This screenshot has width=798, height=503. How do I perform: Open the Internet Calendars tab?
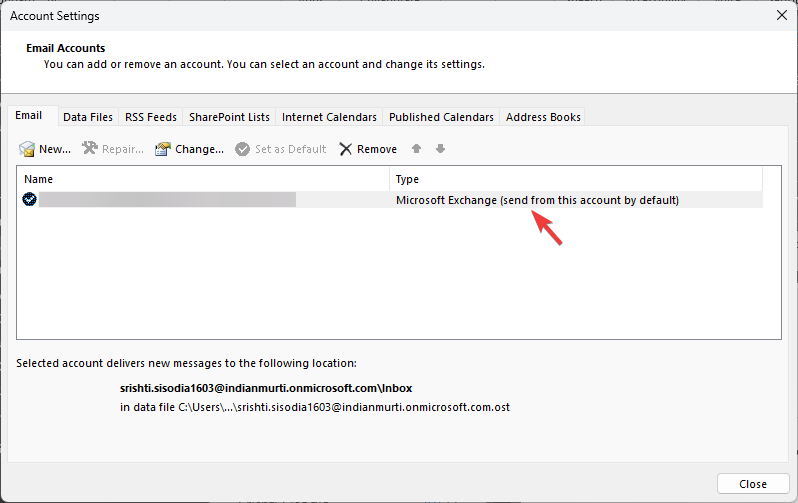pyautogui.click(x=329, y=117)
